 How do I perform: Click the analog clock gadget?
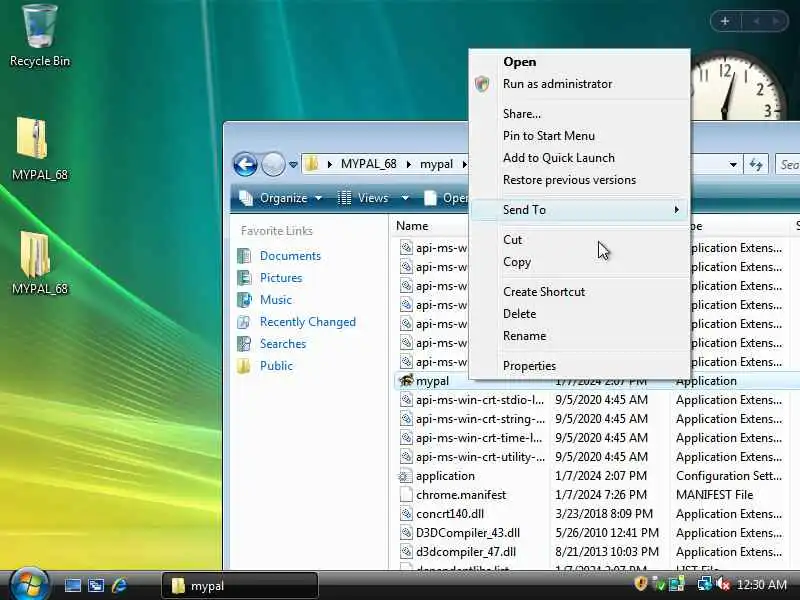pyautogui.click(x=736, y=87)
